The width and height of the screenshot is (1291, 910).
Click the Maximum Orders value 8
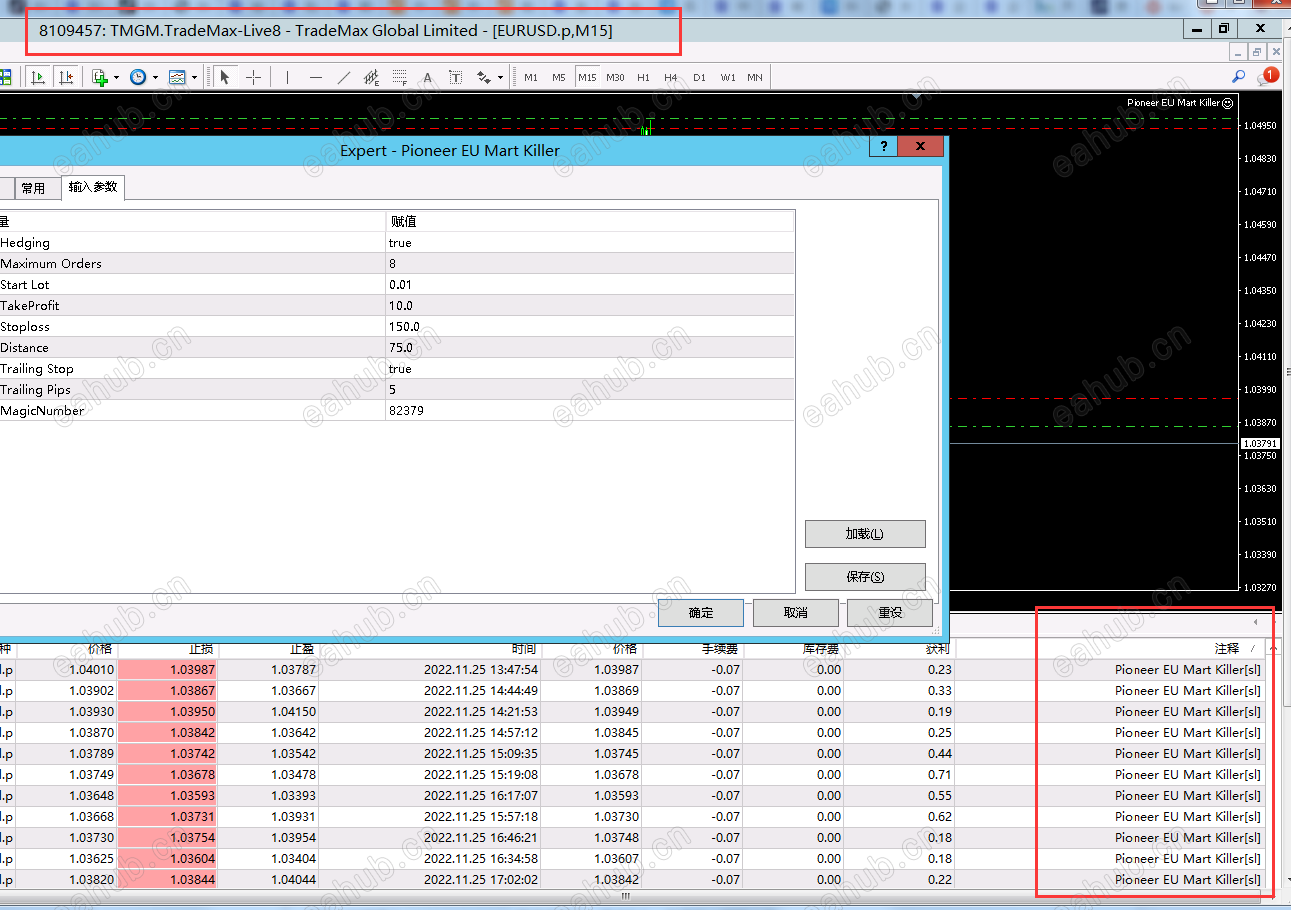[x=590, y=264]
